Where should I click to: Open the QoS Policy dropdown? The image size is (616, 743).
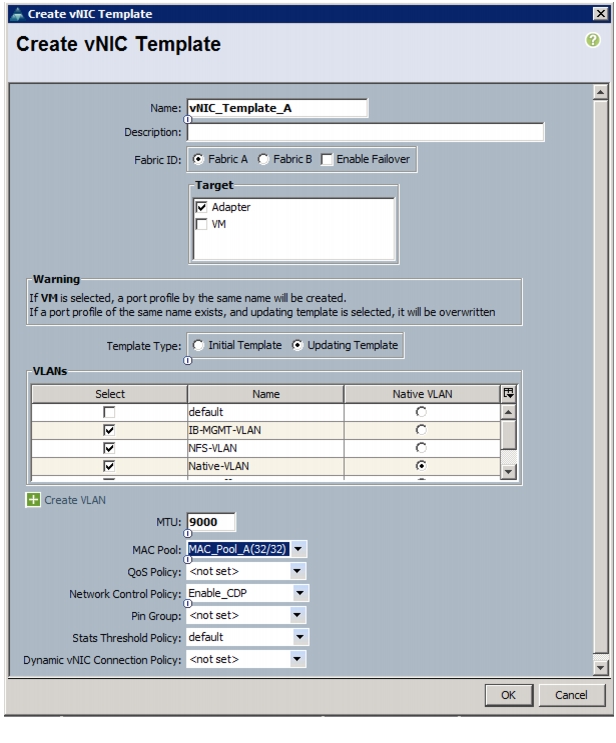pos(297,571)
